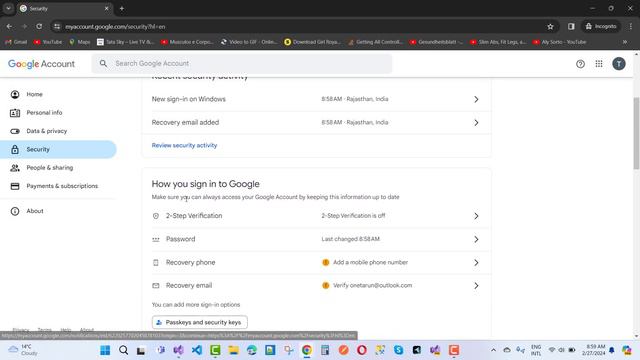Viewport: 640px width, 360px height.
Task: Click the Recovery phone label
Action: click(190, 262)
